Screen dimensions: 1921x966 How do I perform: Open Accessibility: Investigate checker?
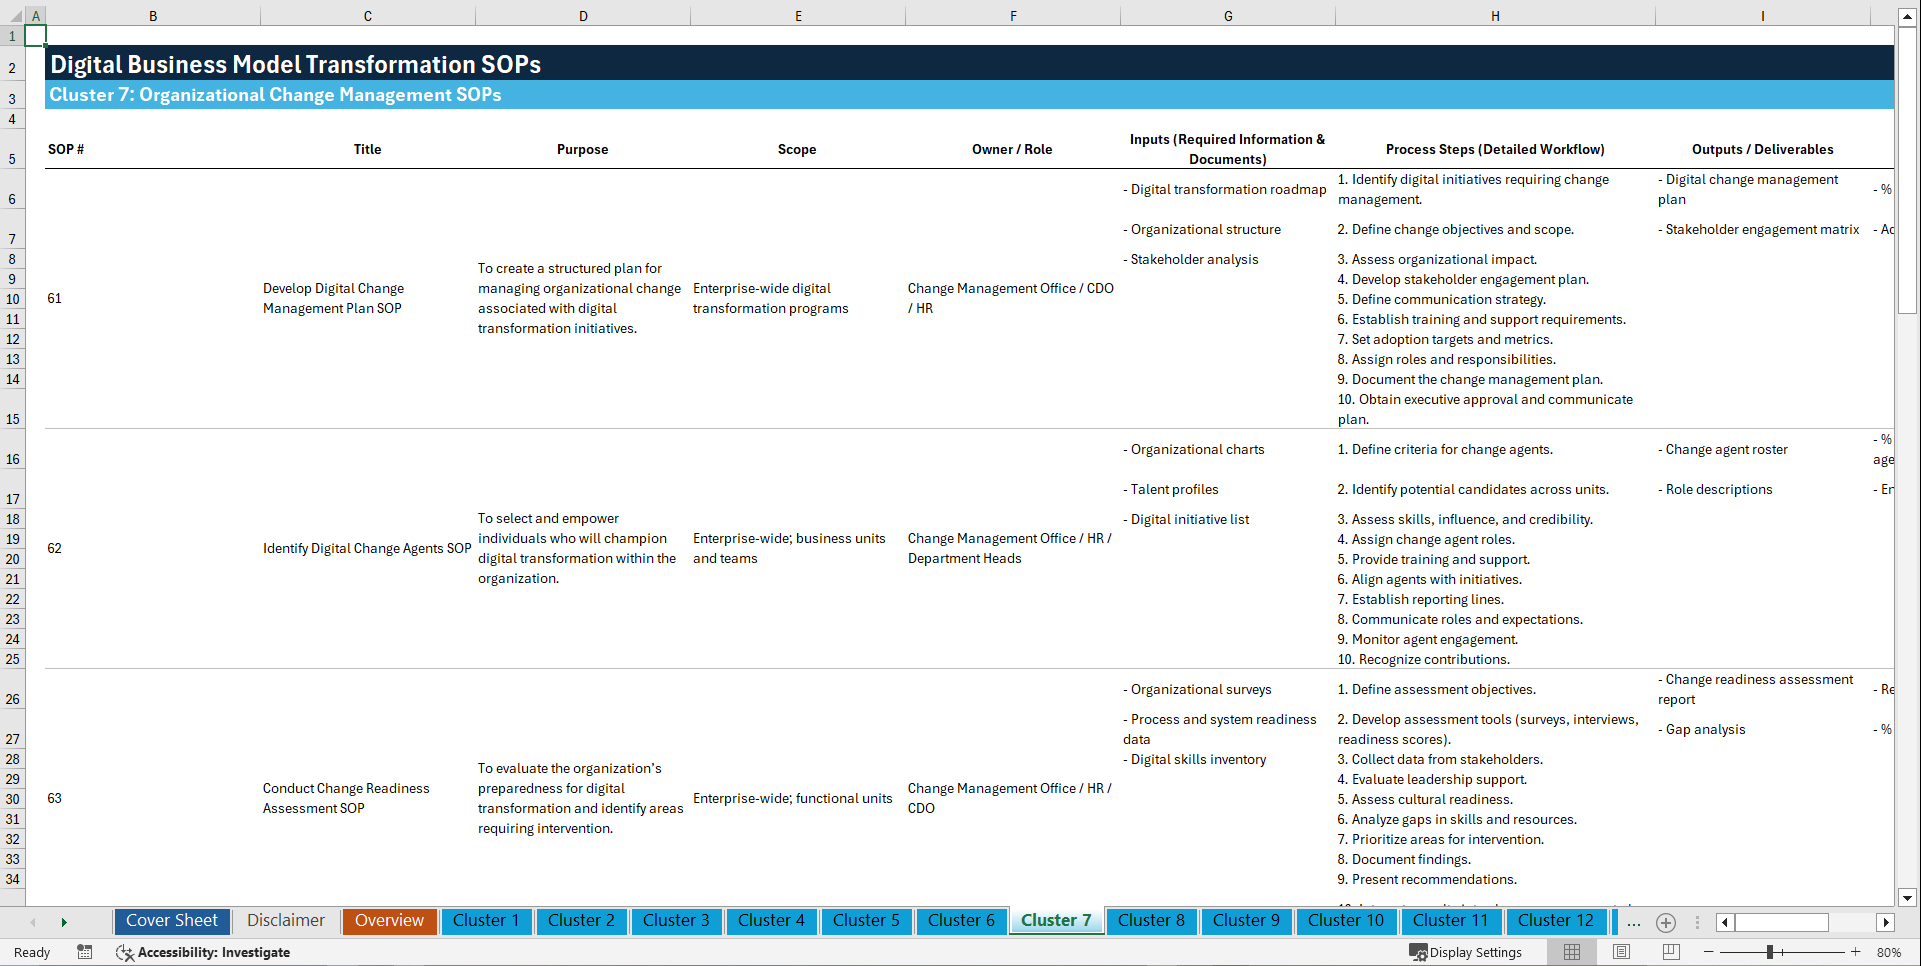click(x=203, y=952)
